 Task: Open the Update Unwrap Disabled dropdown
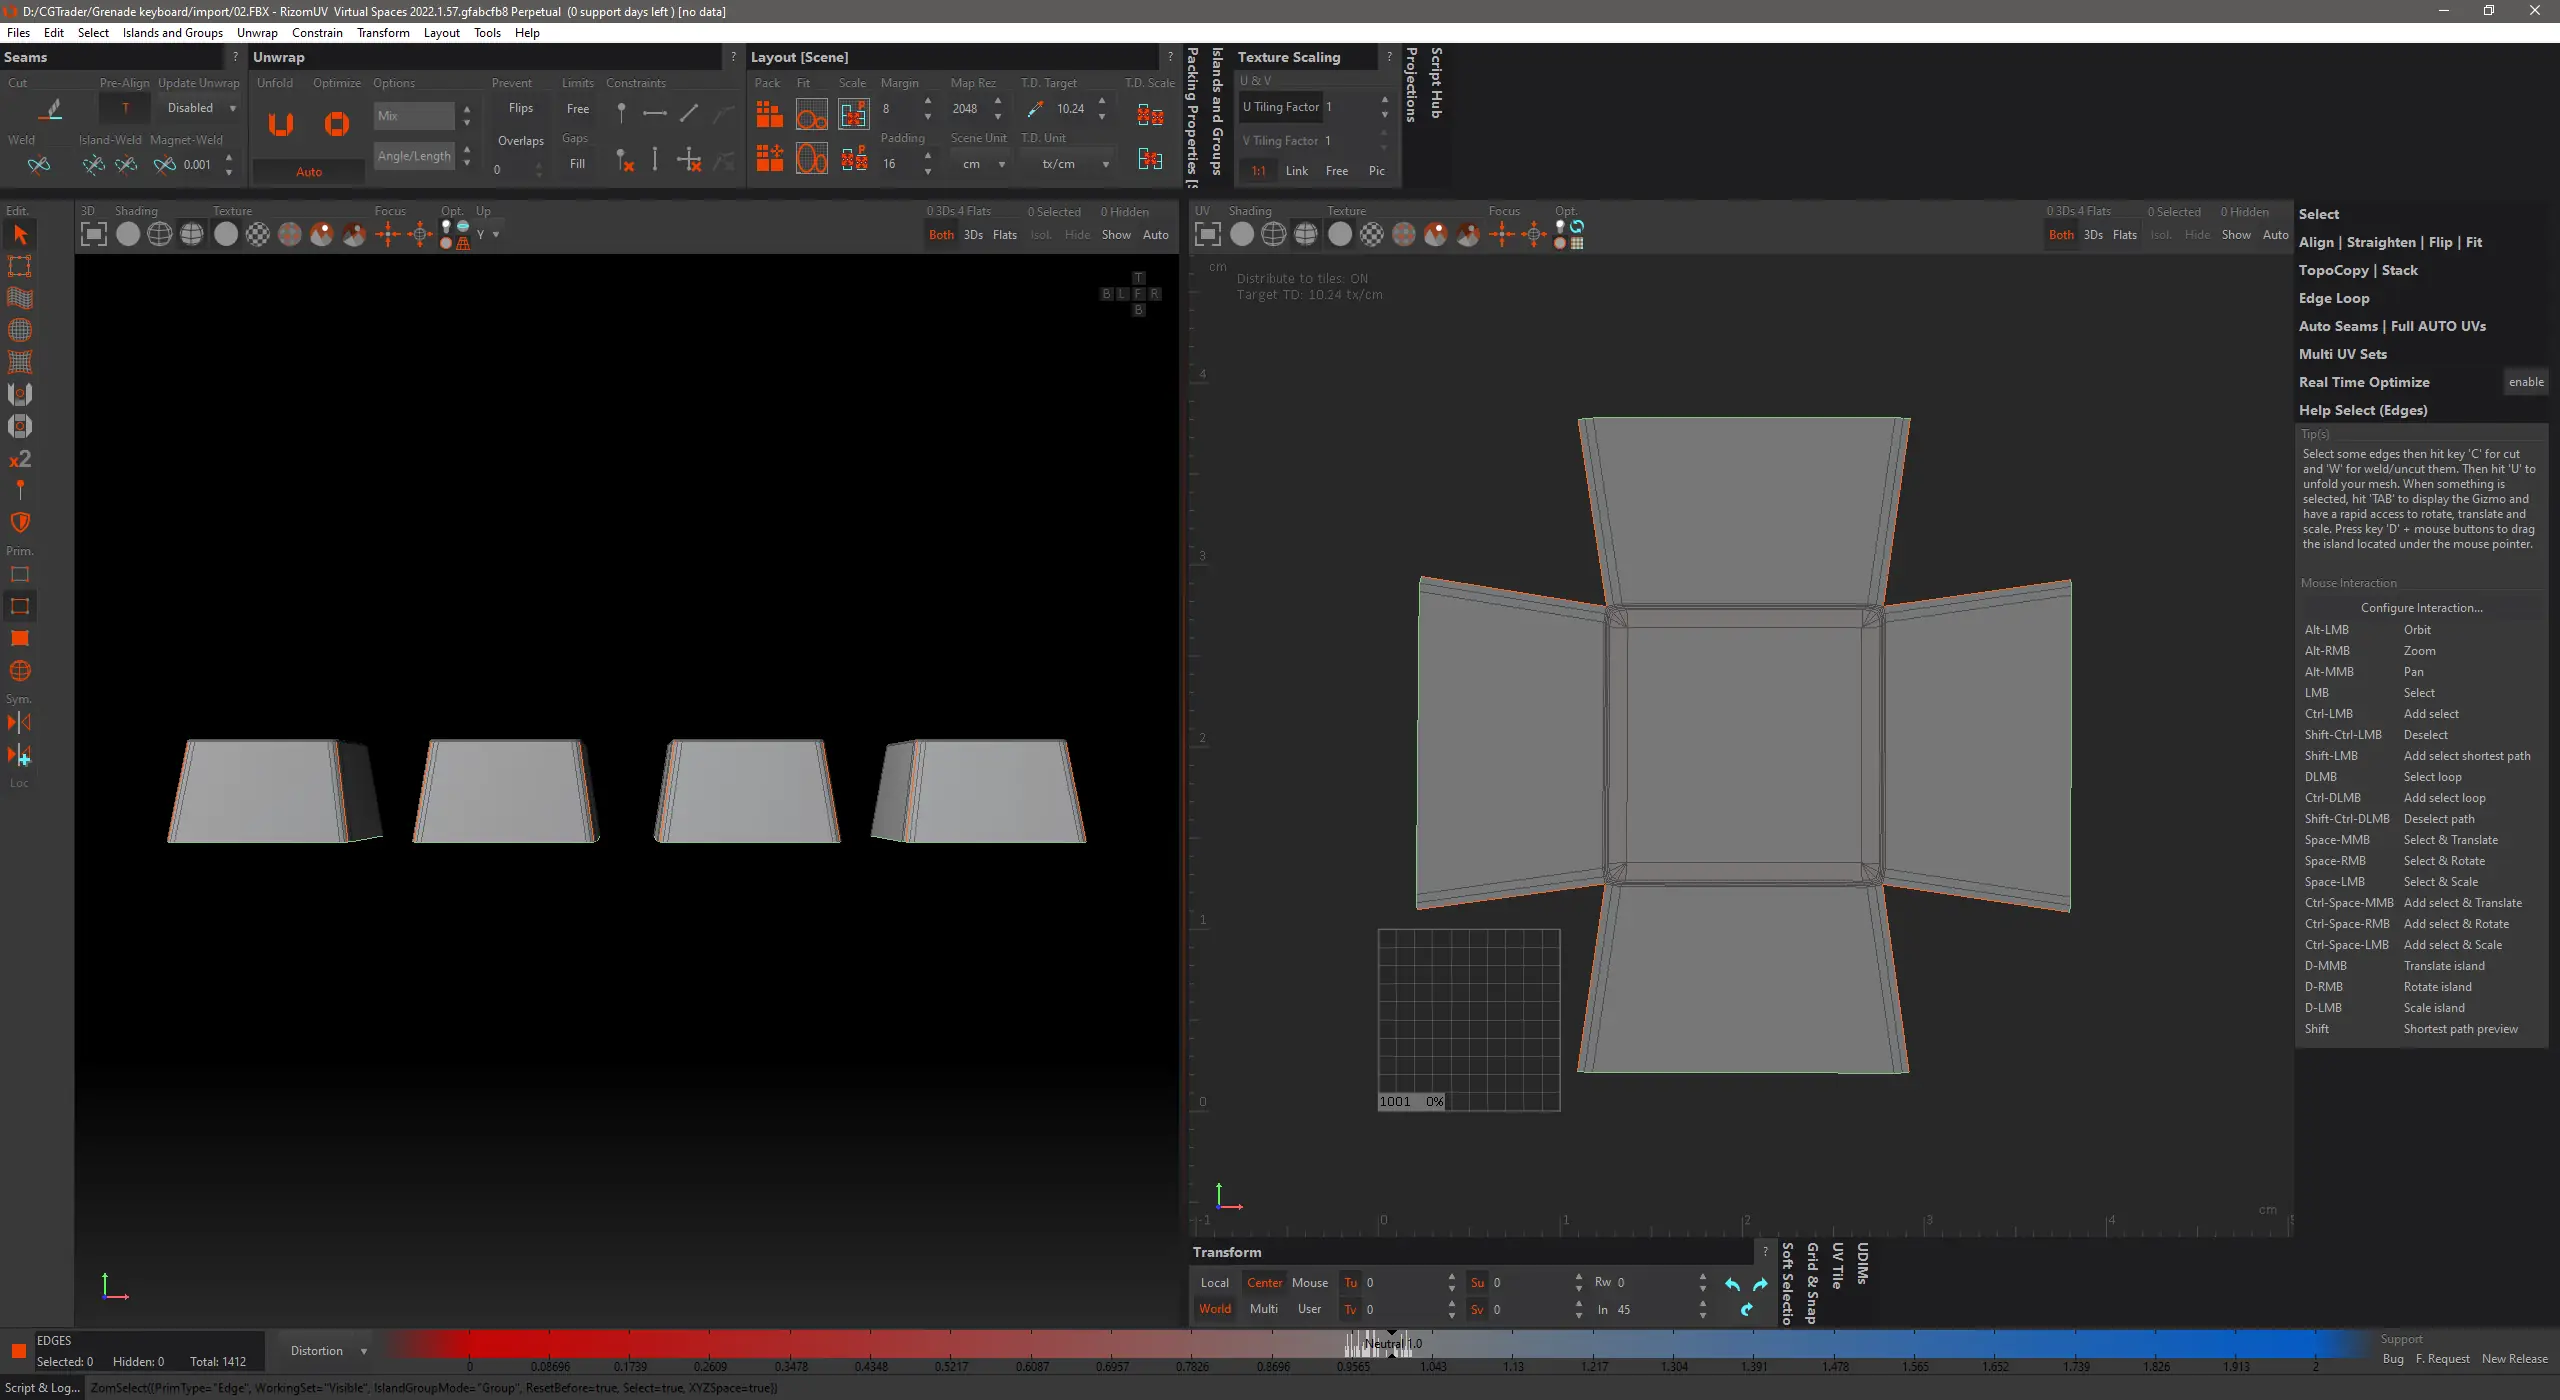[x=200, y=108]
